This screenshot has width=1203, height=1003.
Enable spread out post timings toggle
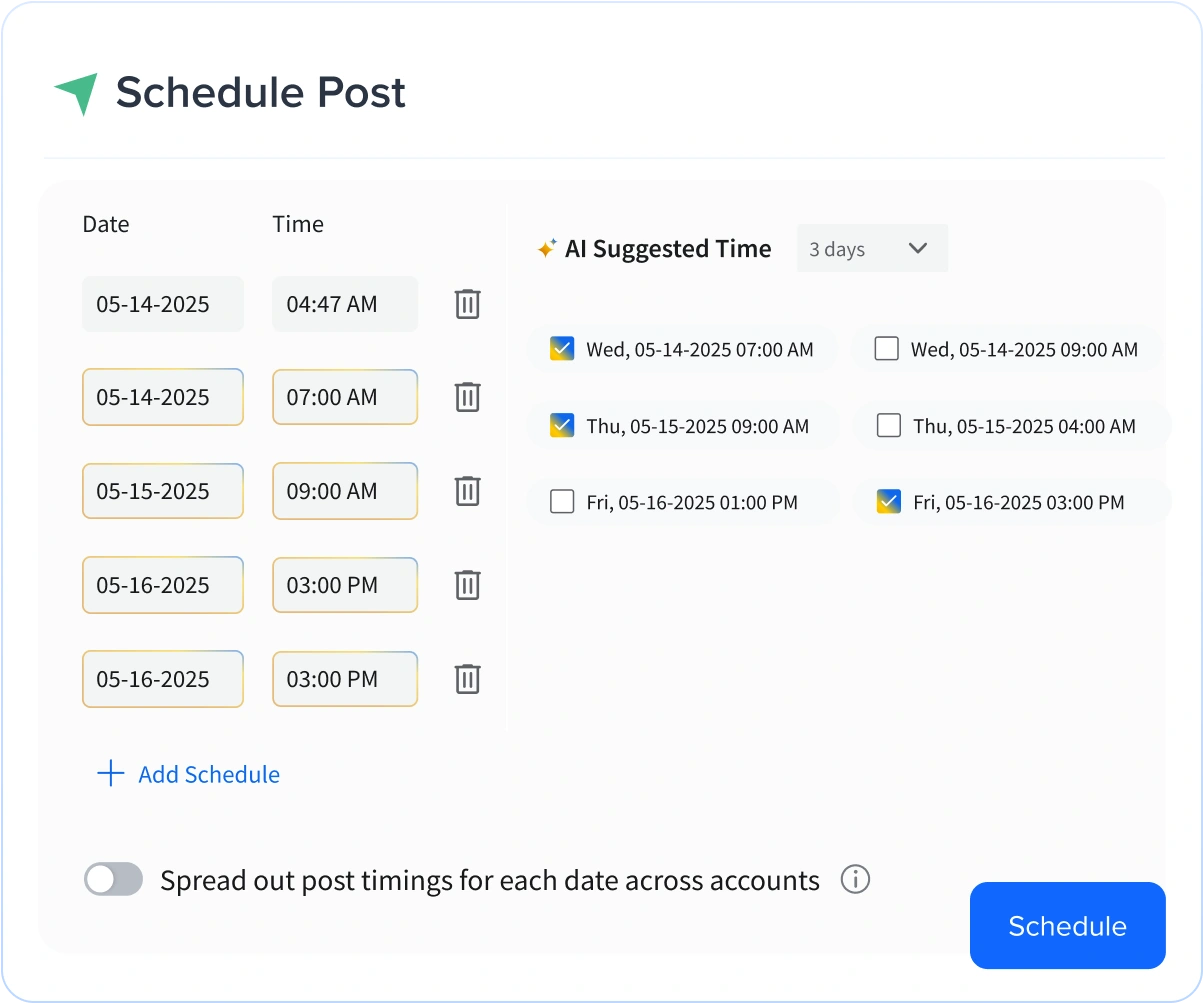pyautogui.click(x=113, y=880)
